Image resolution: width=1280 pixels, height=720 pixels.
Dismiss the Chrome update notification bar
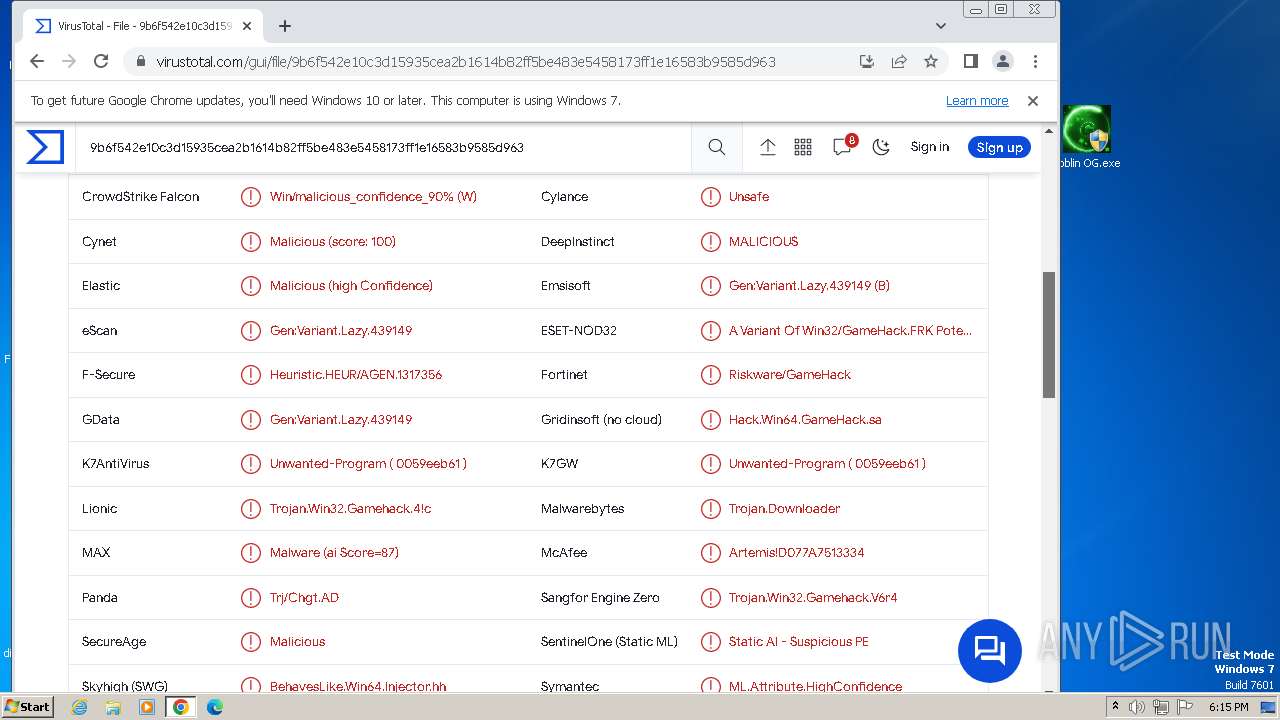(x=1033, y=101)
